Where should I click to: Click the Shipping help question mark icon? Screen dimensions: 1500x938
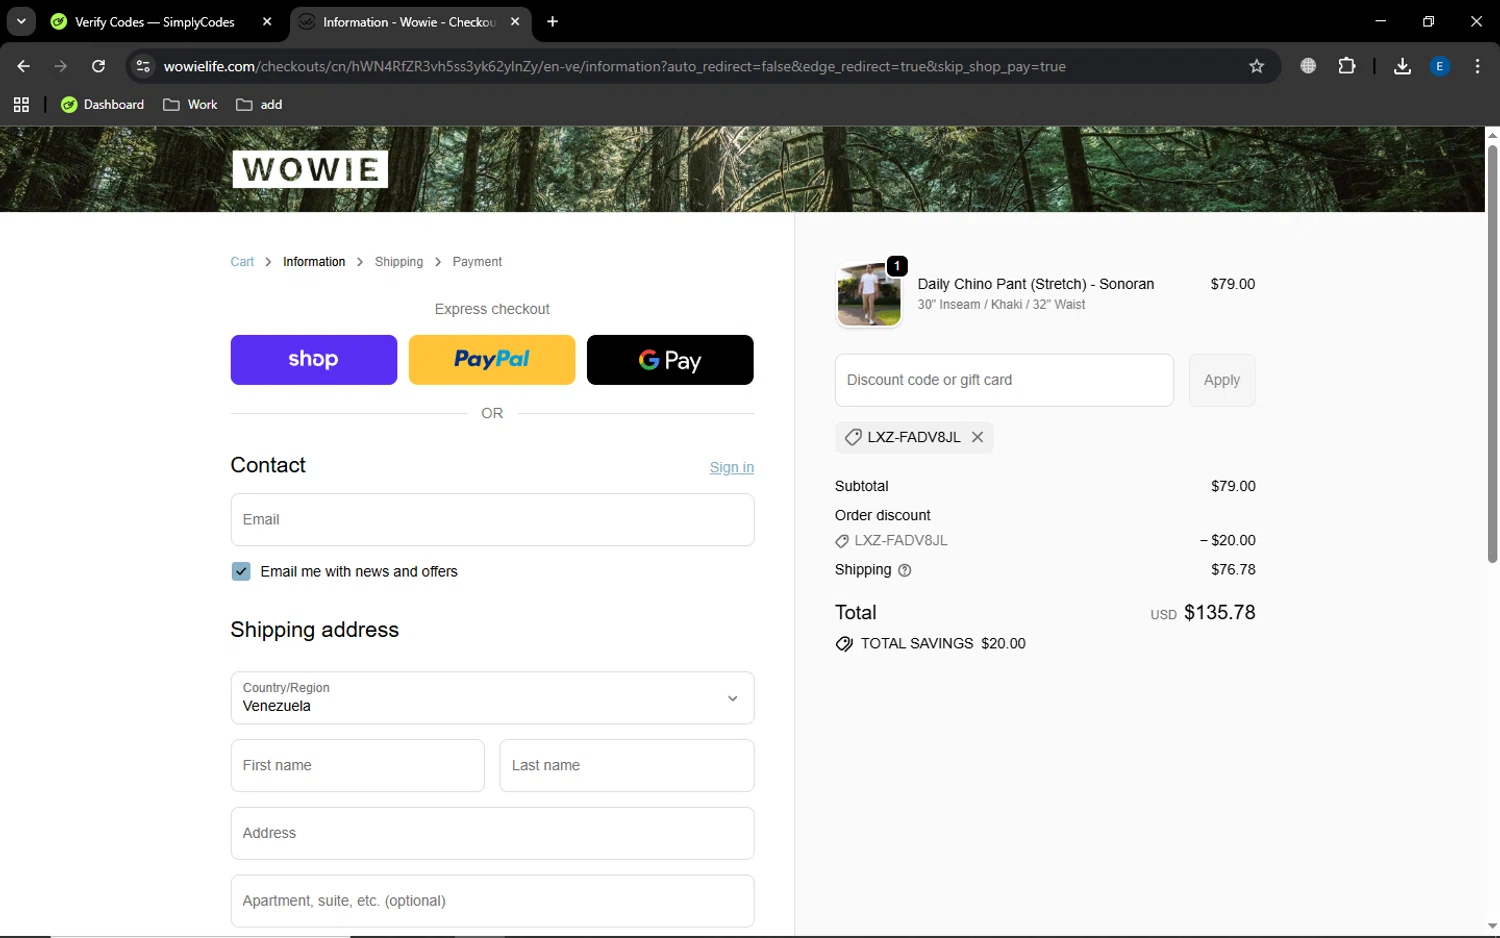click(905, 570)
